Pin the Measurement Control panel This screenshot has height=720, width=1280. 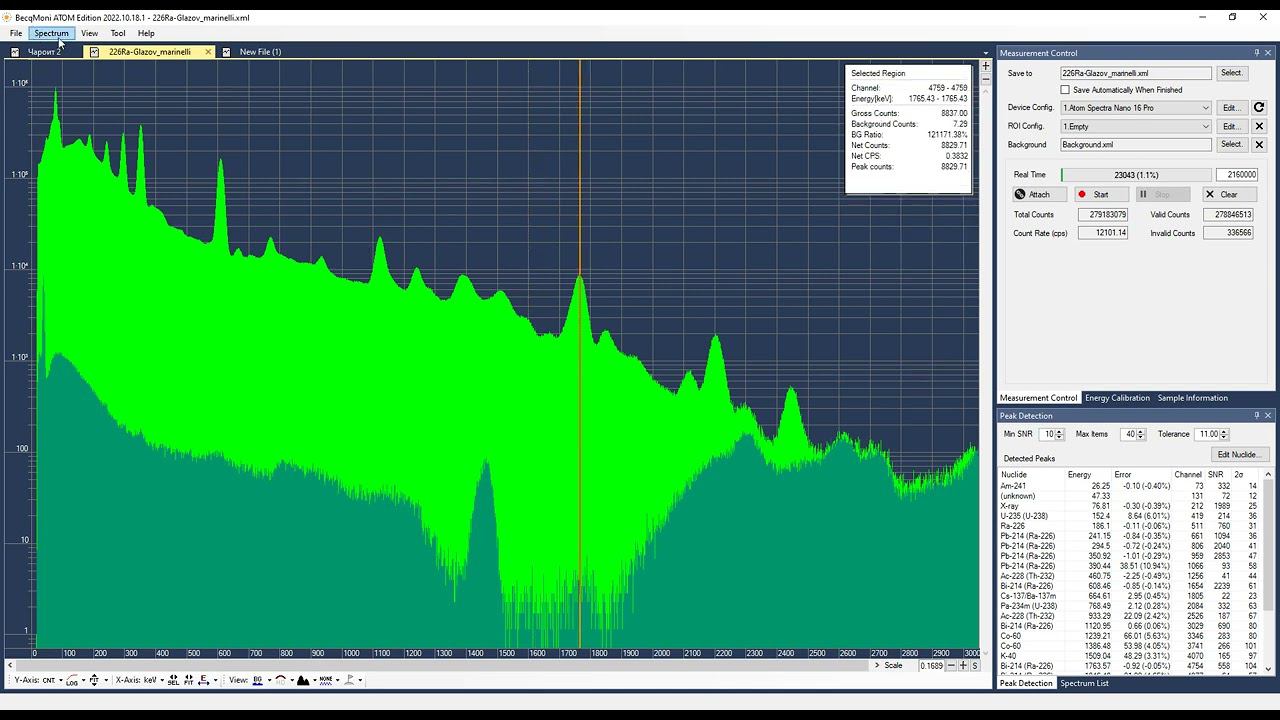pos(1257,53)
